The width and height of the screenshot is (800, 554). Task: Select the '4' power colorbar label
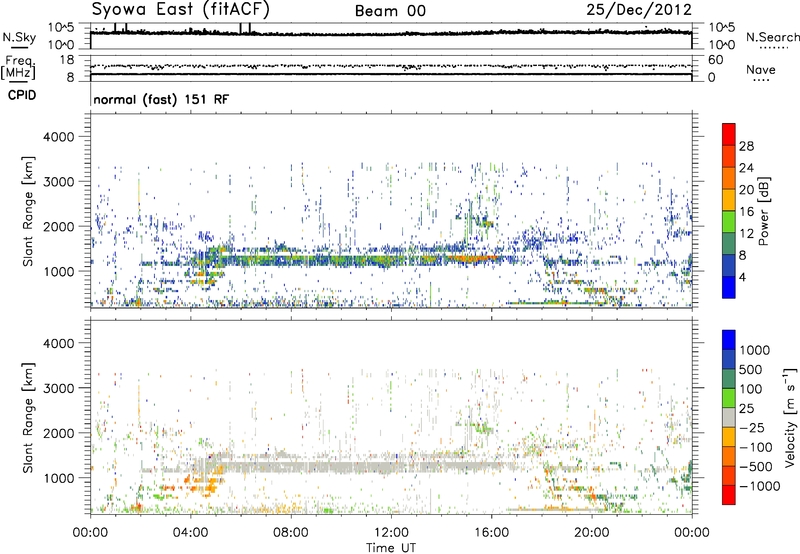coord(743,277)
